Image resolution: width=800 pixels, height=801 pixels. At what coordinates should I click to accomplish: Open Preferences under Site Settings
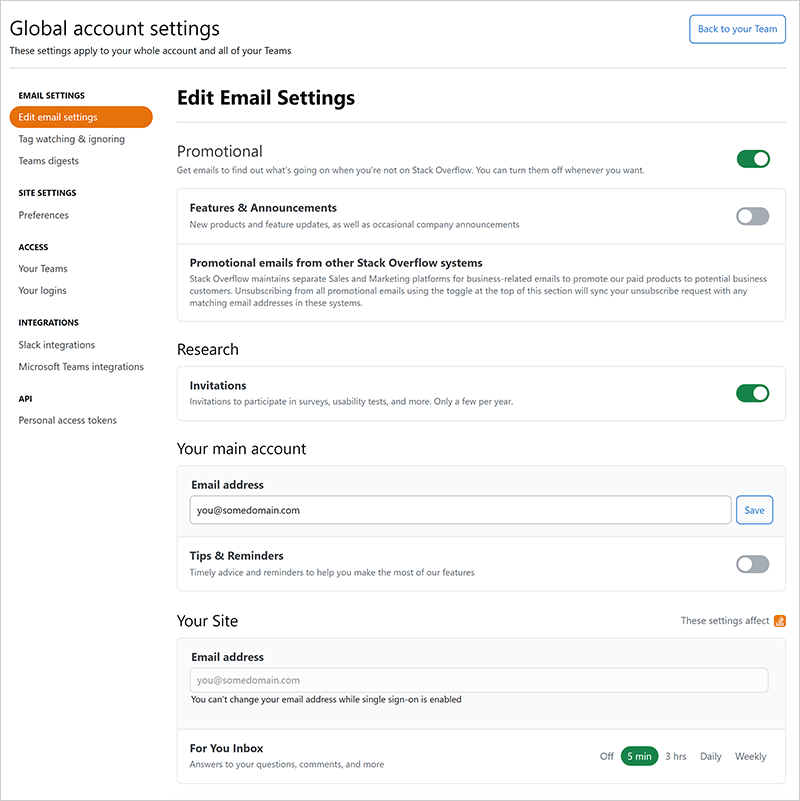click(x=44, y=215)
